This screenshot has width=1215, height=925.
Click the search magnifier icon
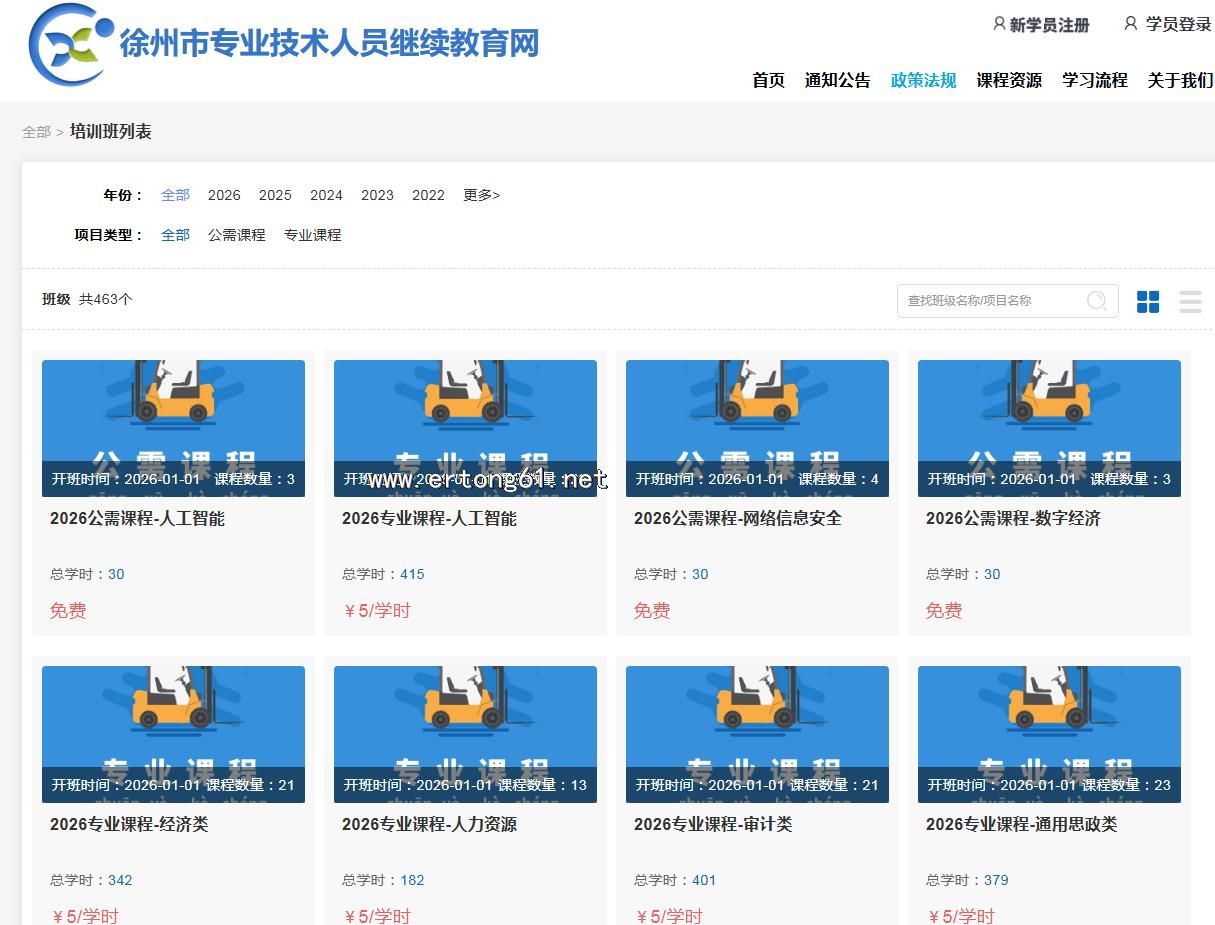(x=1097, y=301)
